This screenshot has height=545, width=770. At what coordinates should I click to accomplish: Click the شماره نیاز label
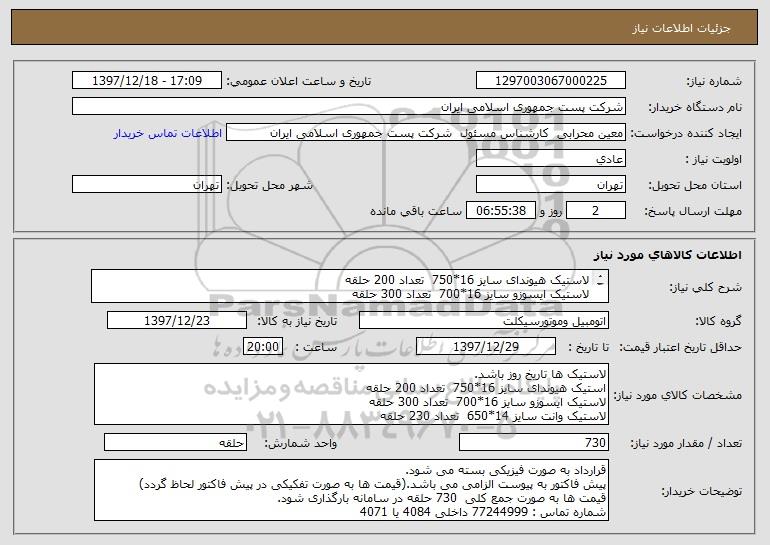point(714,82)
